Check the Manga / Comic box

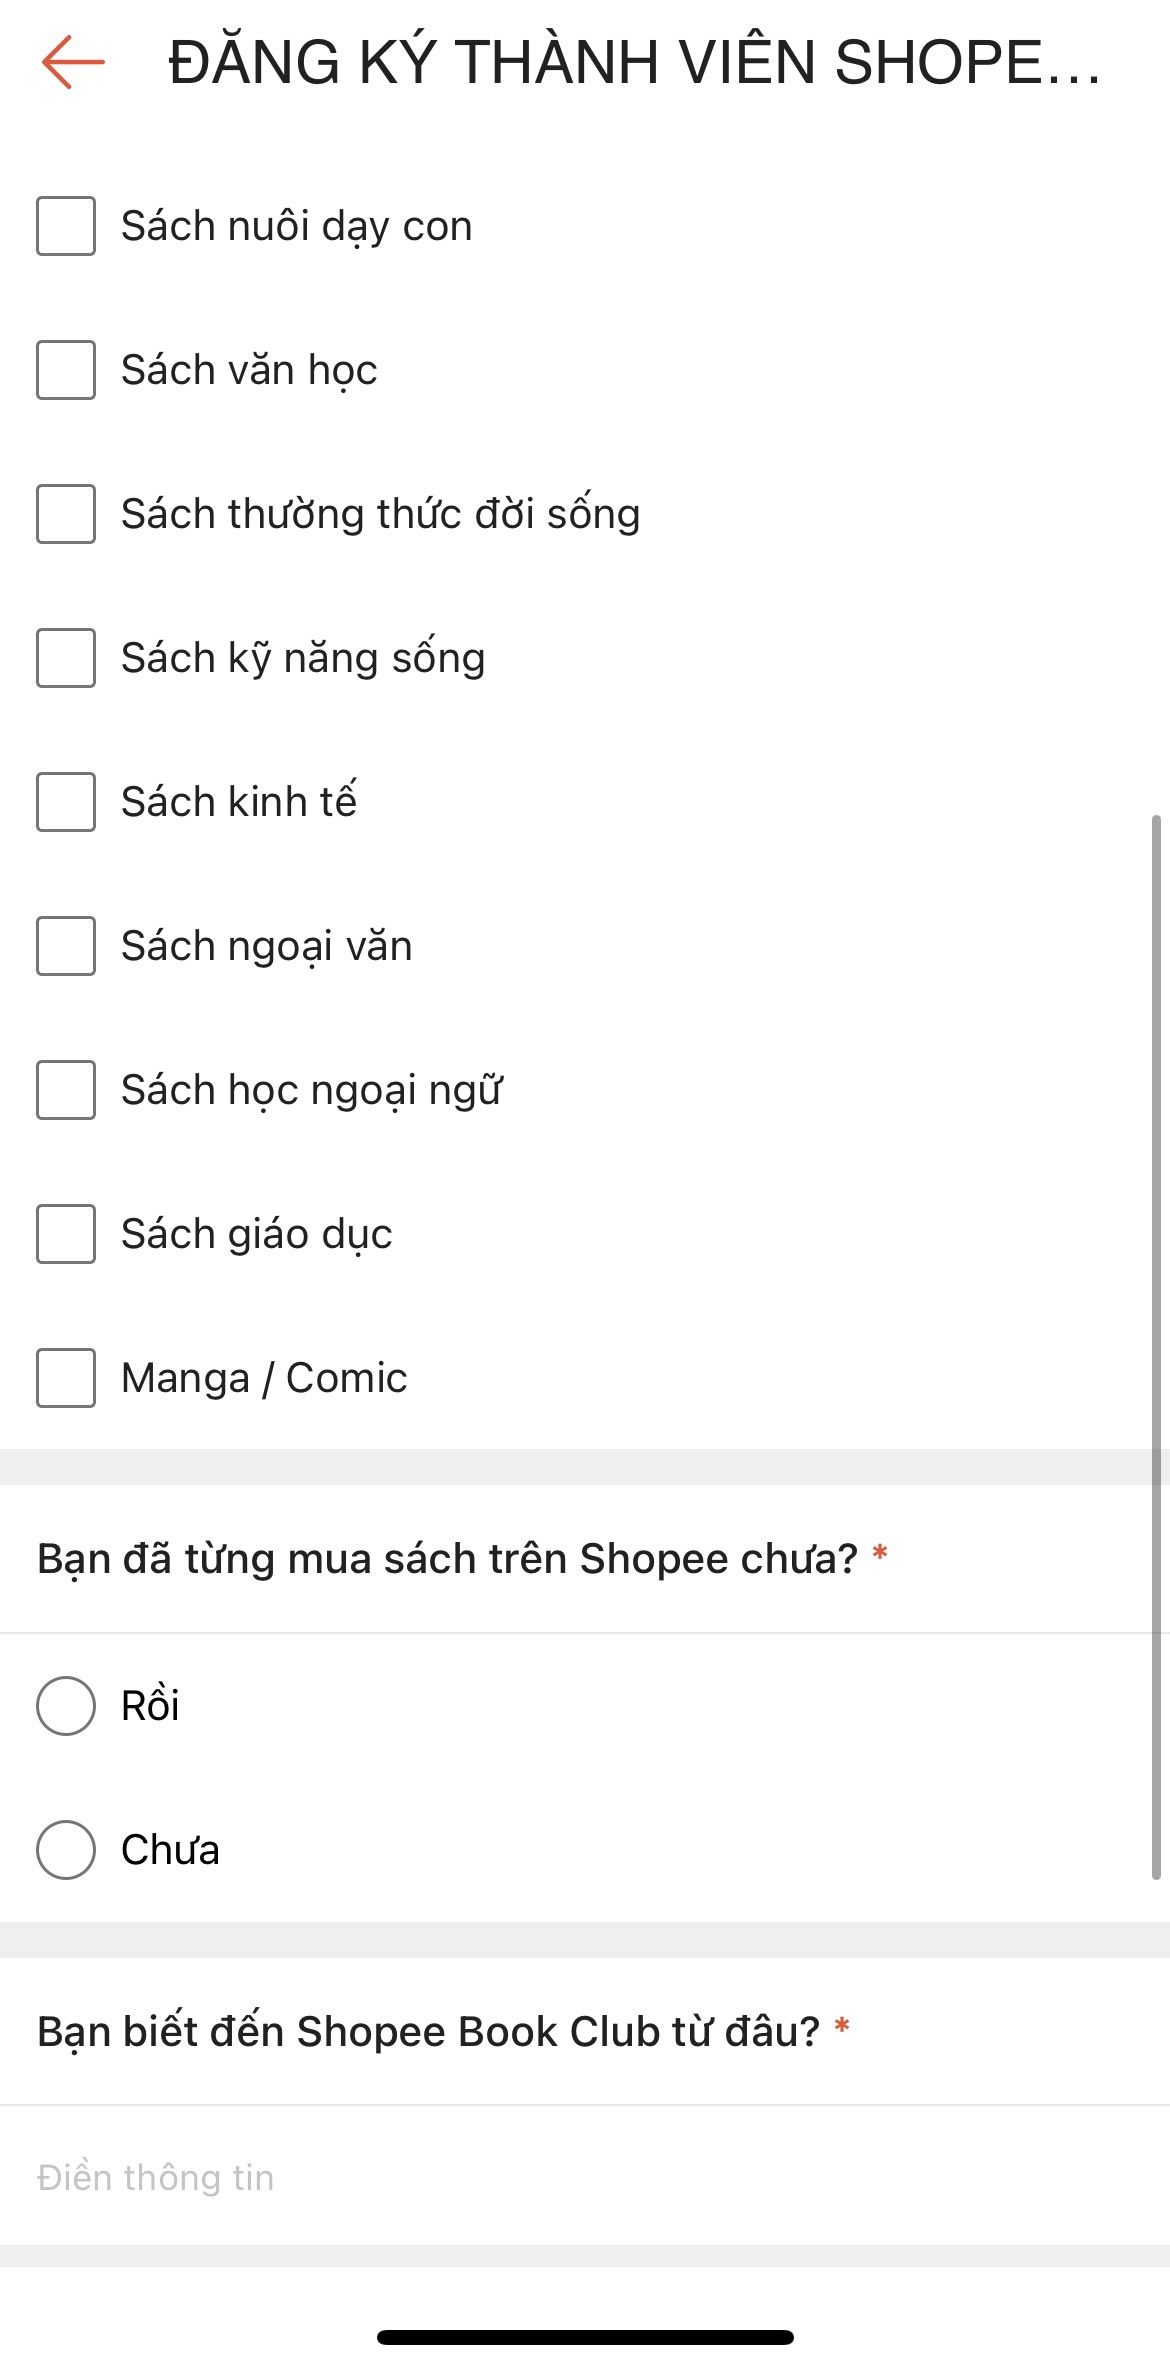coord(66,1378)
